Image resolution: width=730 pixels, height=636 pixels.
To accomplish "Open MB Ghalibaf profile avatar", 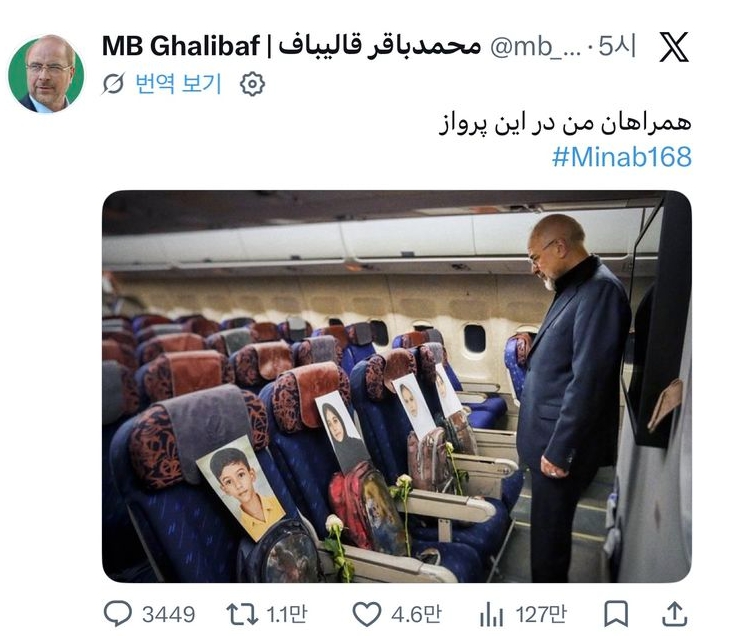I will 46,74.
